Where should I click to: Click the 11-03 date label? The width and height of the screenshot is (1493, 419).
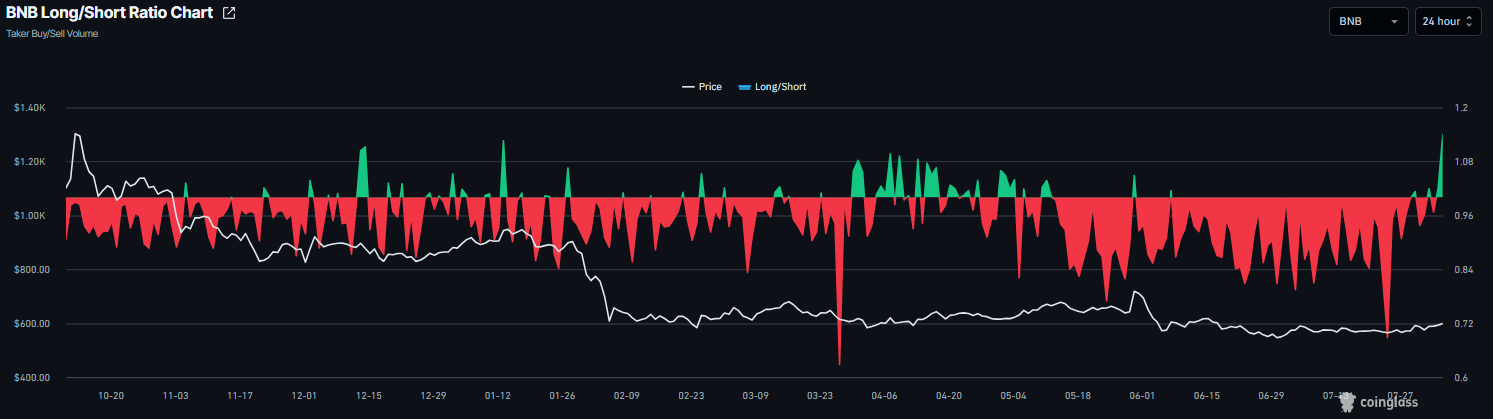175,396
